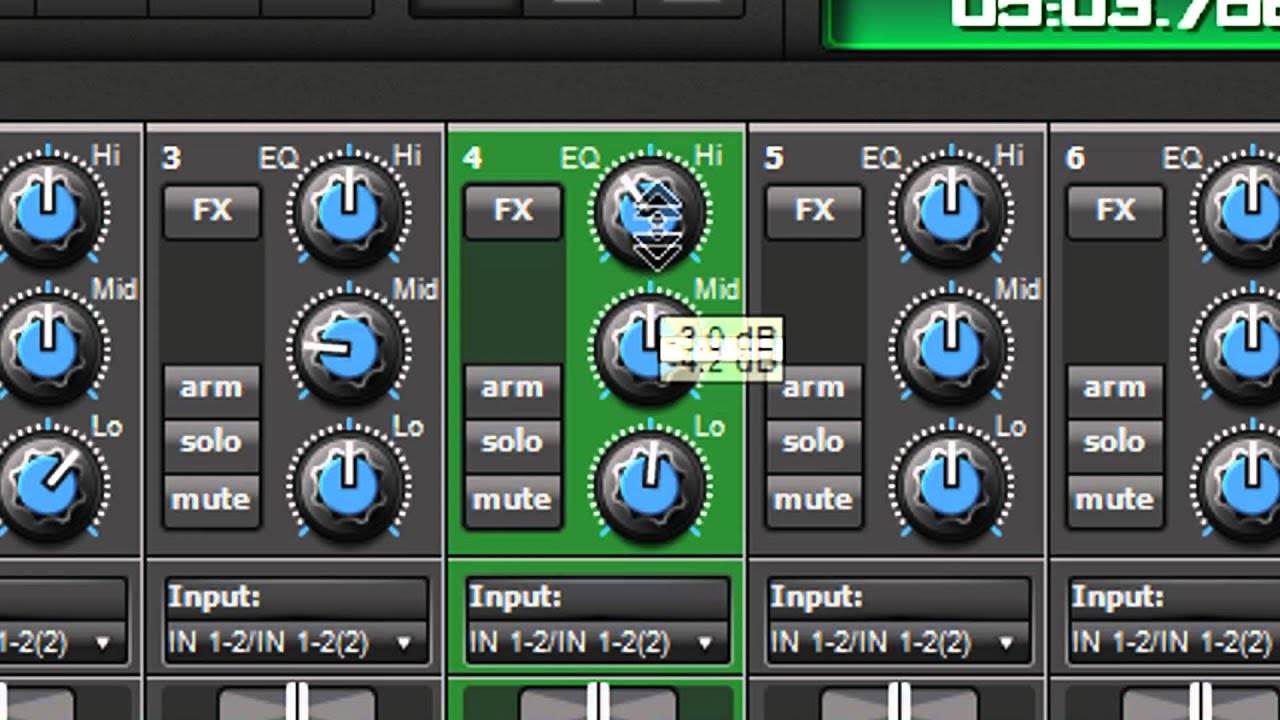Click track 3 pan slider handle
This screenshot has height=720, width=1280.
click(x=297, y=702)
